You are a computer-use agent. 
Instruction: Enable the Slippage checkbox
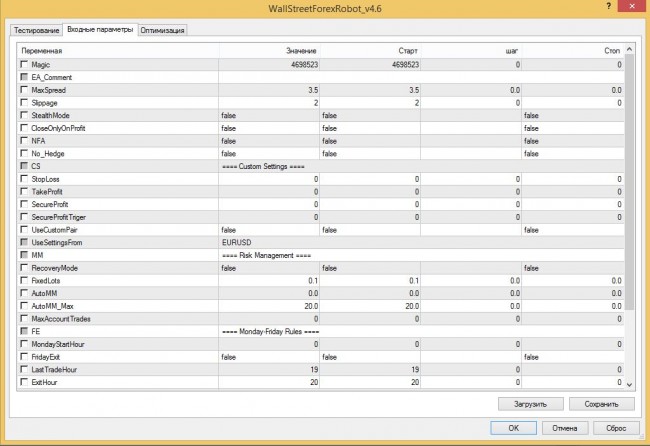(x=24, y=102)
